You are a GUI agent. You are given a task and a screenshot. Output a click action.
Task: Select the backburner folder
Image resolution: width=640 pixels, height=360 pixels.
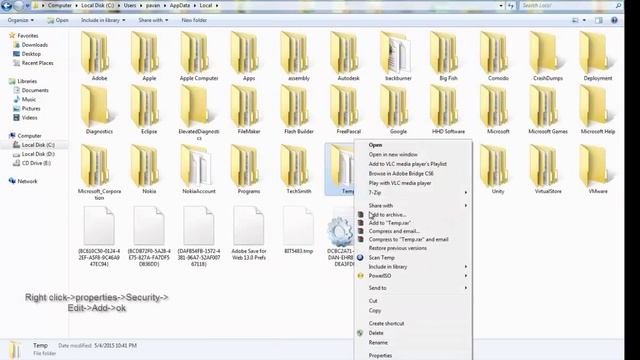(x=398, y=56)
